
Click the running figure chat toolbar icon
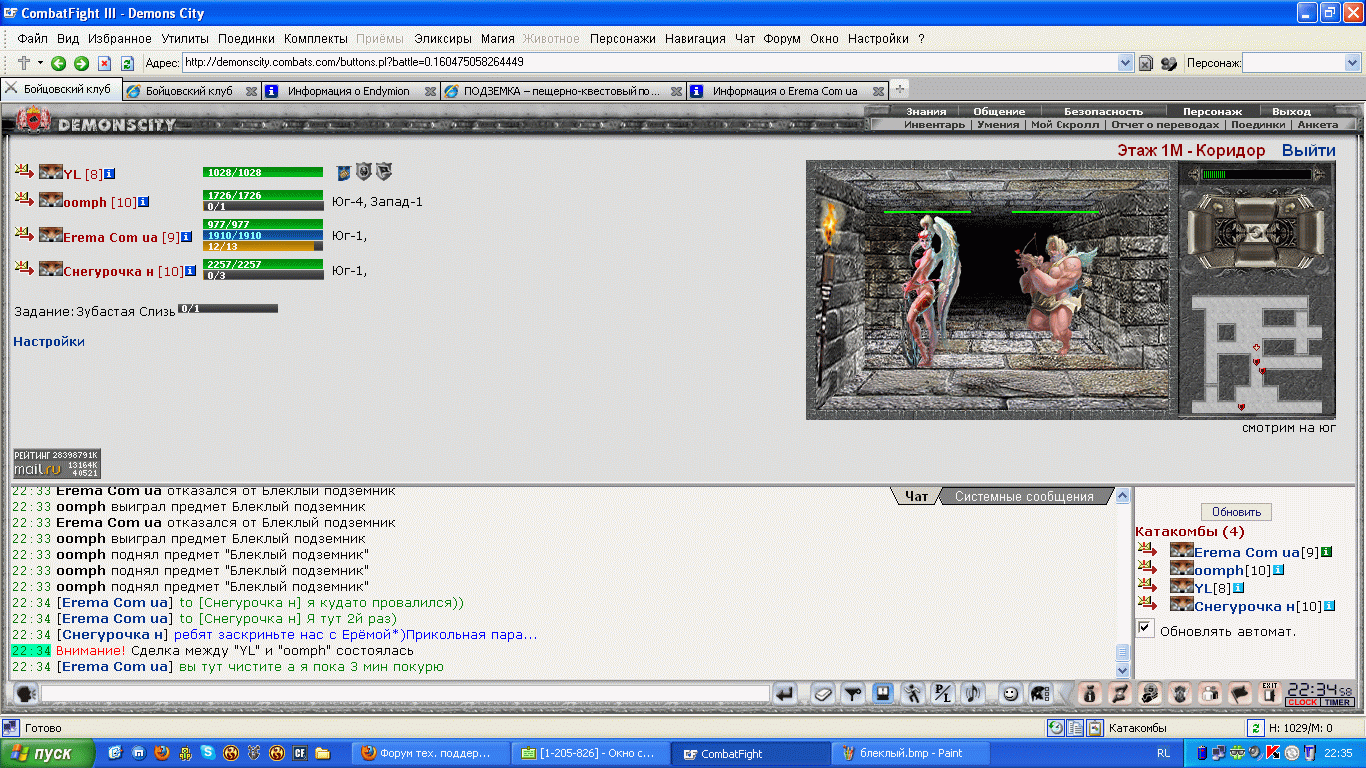913,693
